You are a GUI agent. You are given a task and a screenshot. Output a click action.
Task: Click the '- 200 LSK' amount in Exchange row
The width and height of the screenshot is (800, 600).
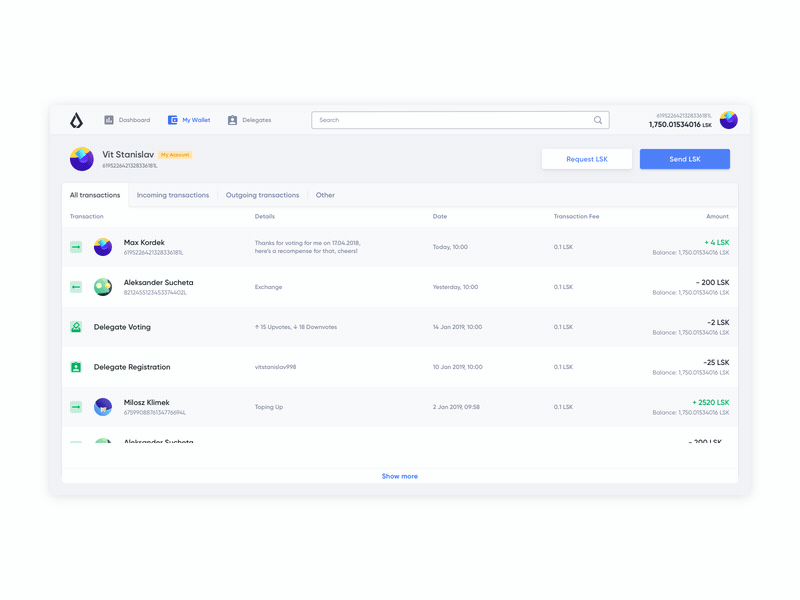tap(713, 282)
